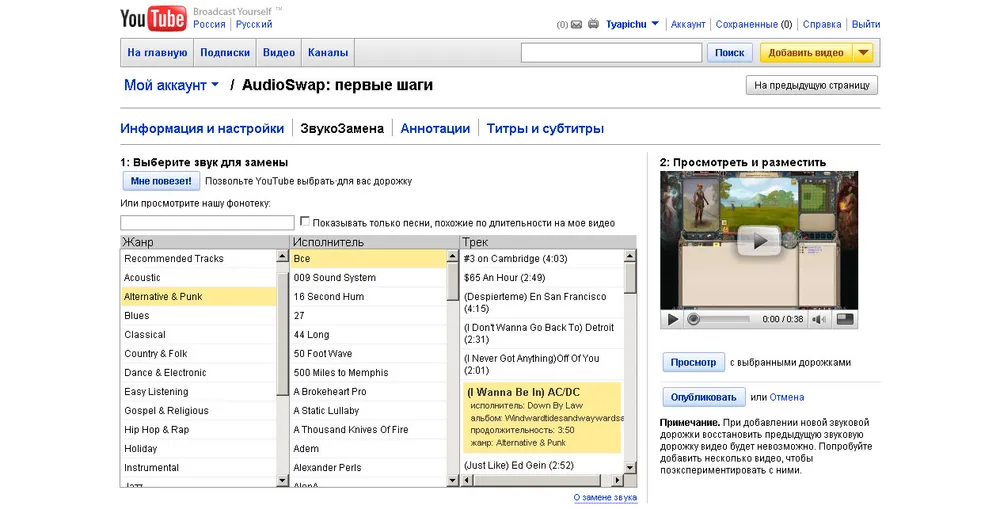The image size is (1000, 509).
Task: Open the Добавить видео dropdown arrow
Action: 863,53
